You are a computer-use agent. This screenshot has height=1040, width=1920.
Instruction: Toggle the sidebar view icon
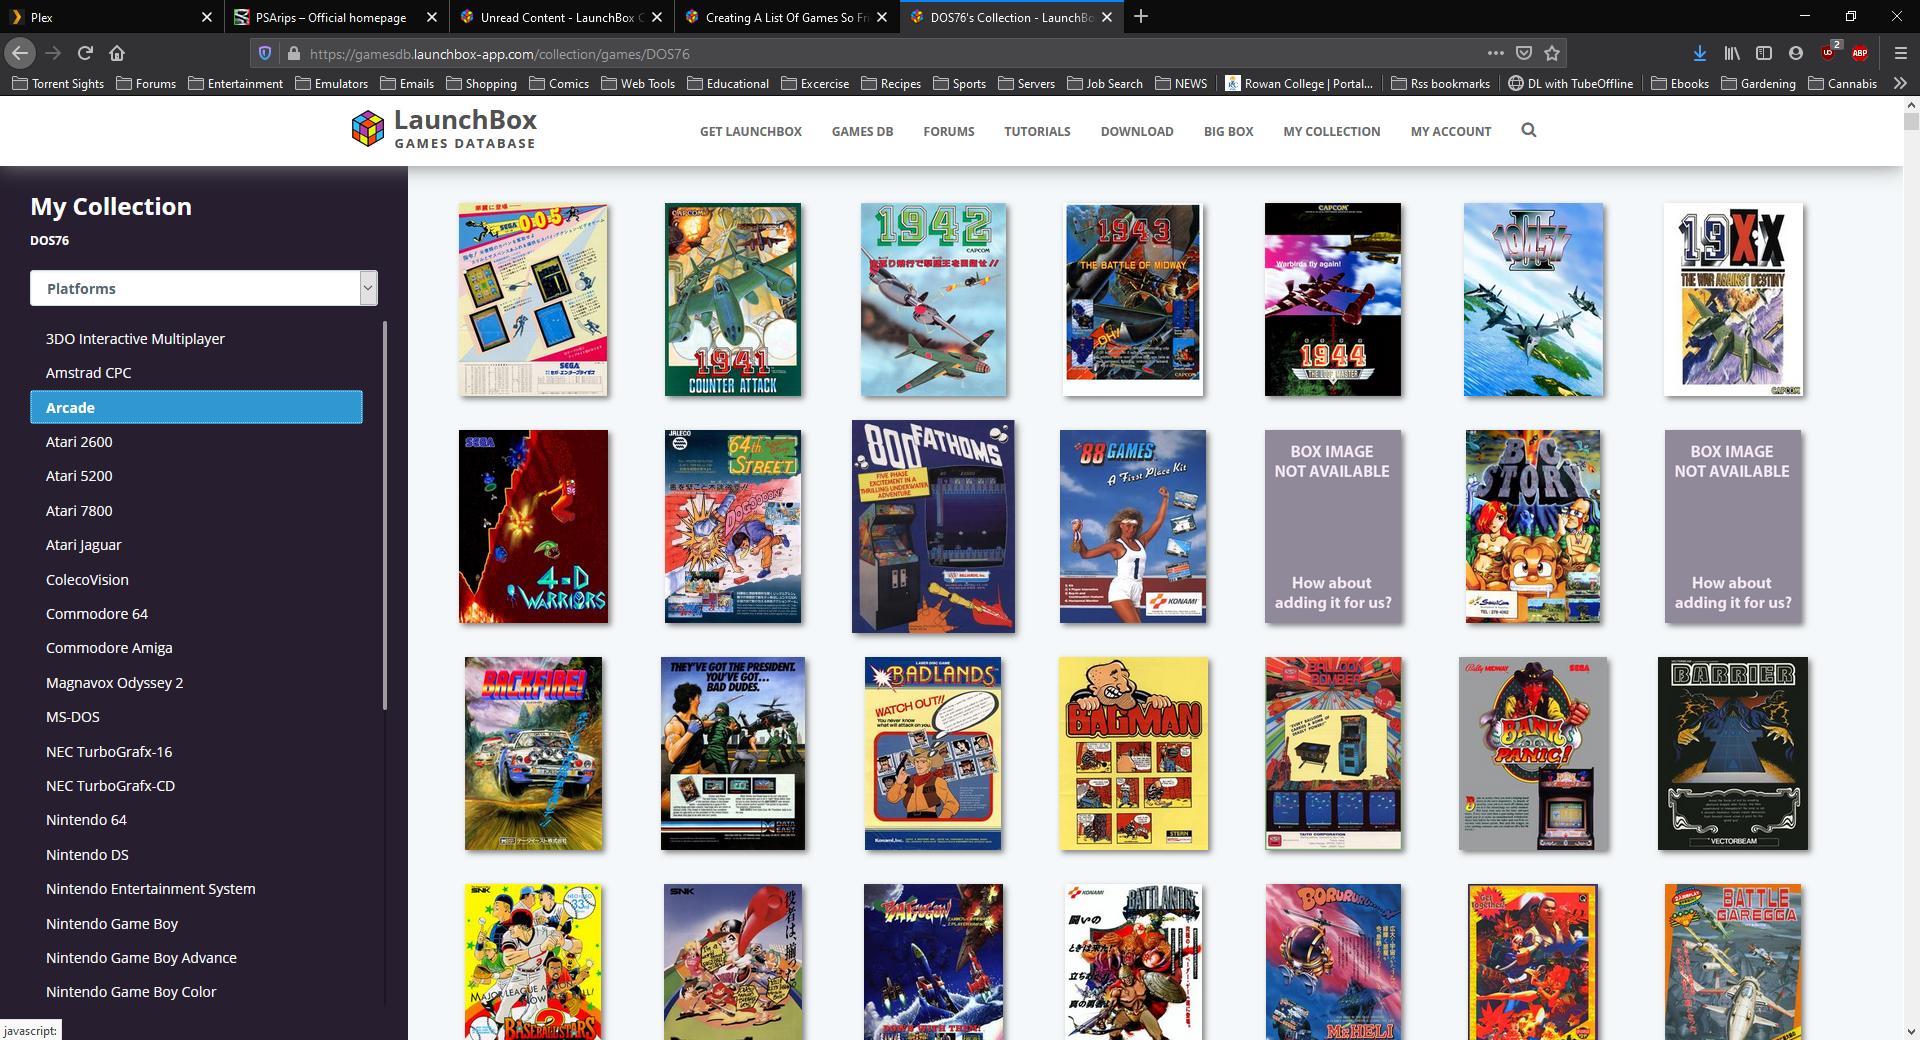coord(1764,53)
